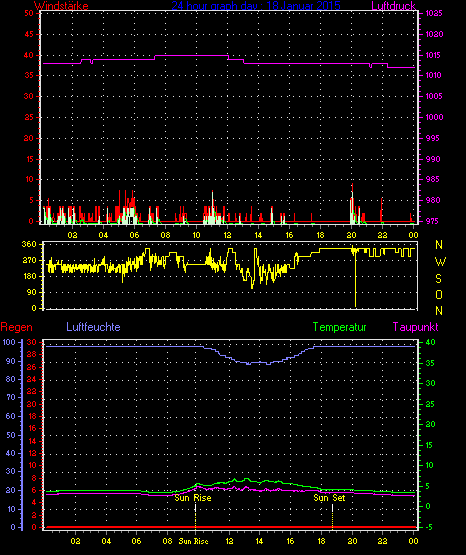The width and height of the screenshot is (466, 555).
Task: Click the blue Luftfeuchte legend label
Action: 93,327
